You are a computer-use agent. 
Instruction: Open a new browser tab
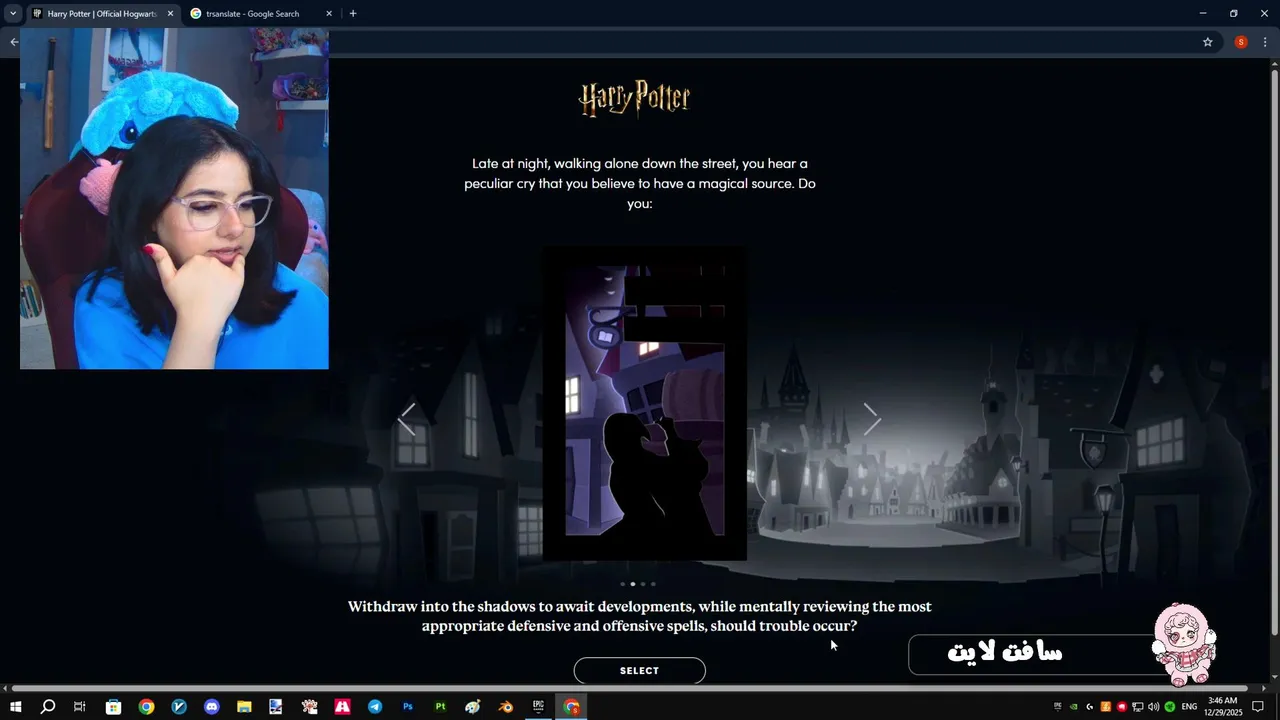pyautogui.click(x=353, y=14)
